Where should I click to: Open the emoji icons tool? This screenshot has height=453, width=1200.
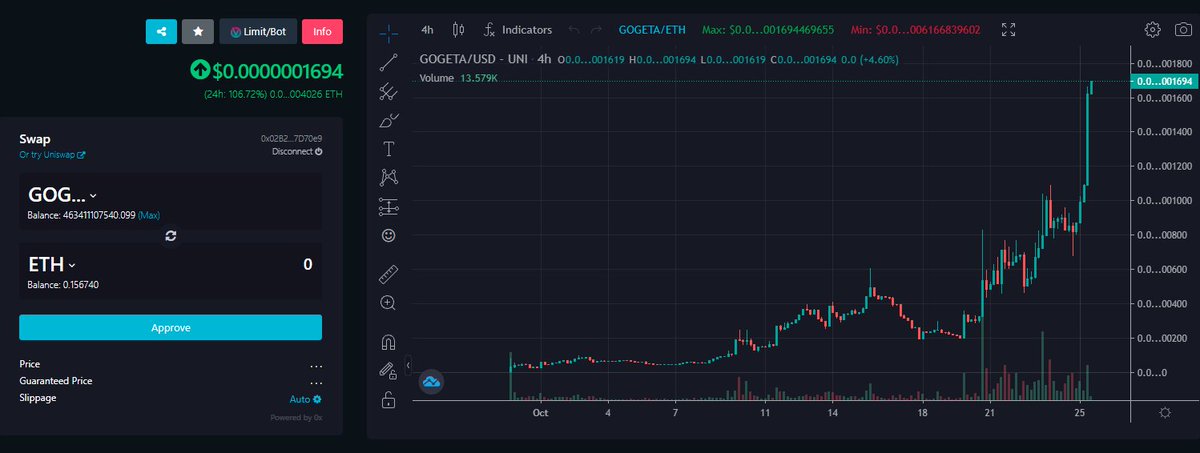click(x=389, y=235)
